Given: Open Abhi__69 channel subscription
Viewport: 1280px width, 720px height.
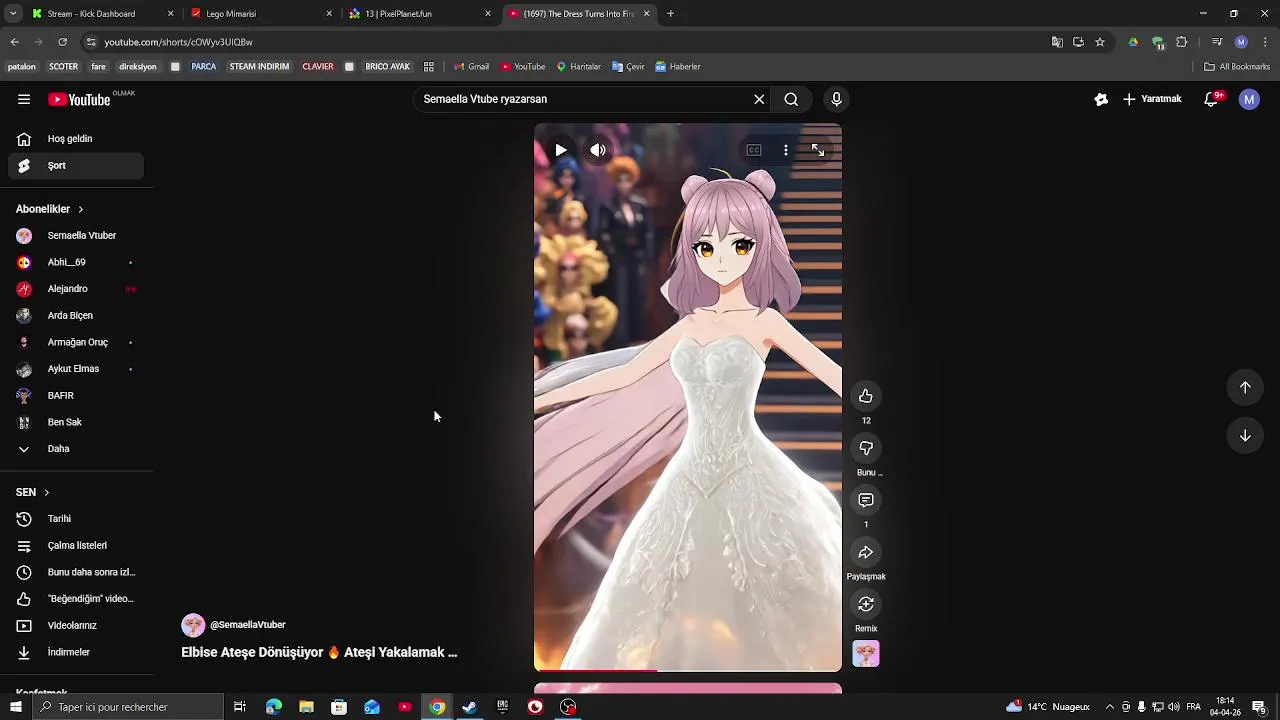Looking at the screenshot, I should (x=76, y=262).
